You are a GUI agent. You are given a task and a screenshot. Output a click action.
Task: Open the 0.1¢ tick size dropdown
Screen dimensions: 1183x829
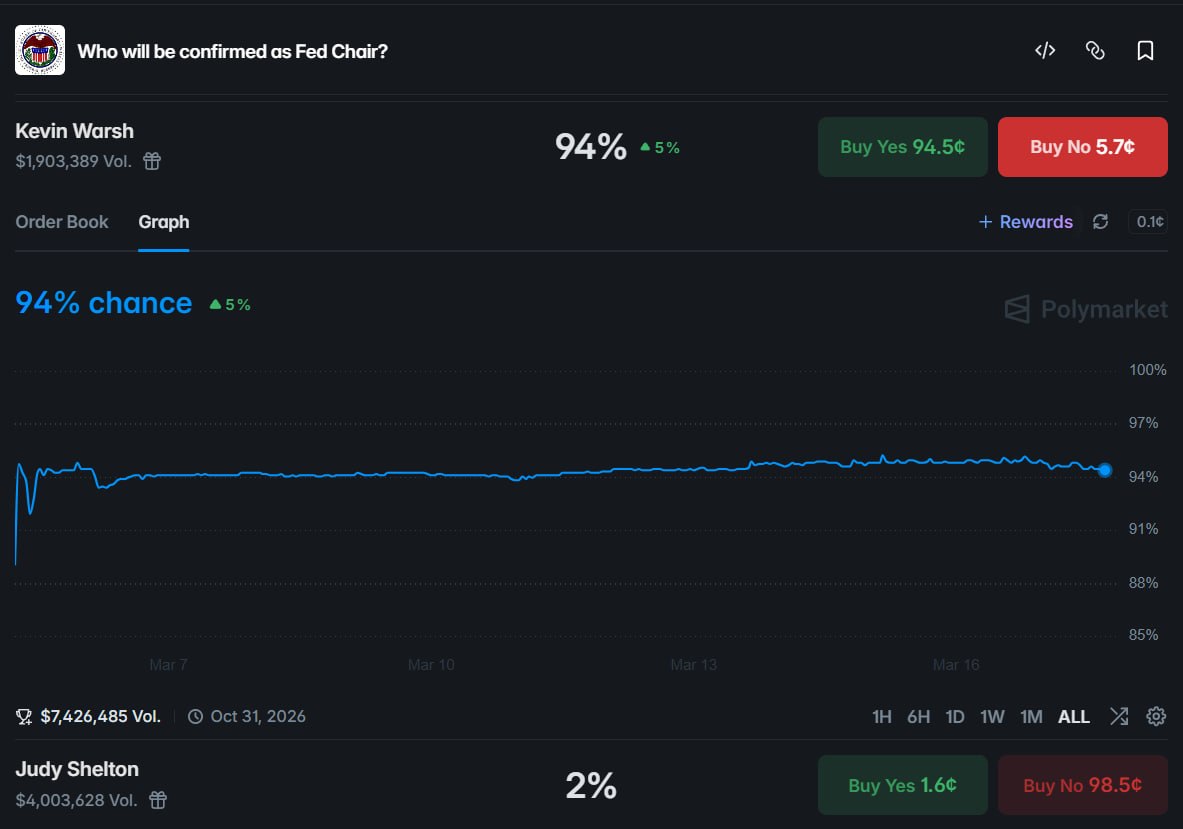coord(1147,222)
